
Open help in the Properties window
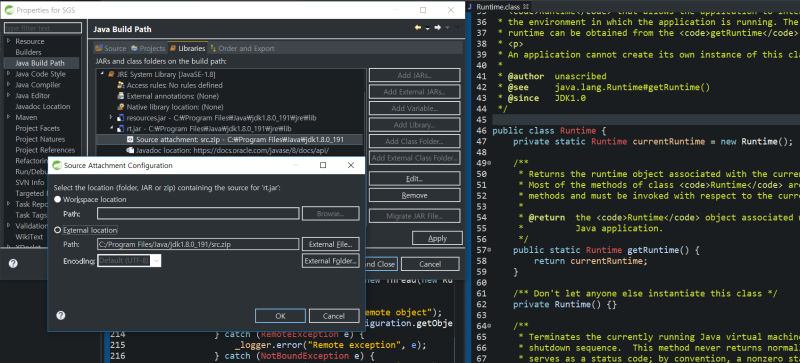(13, 263)
